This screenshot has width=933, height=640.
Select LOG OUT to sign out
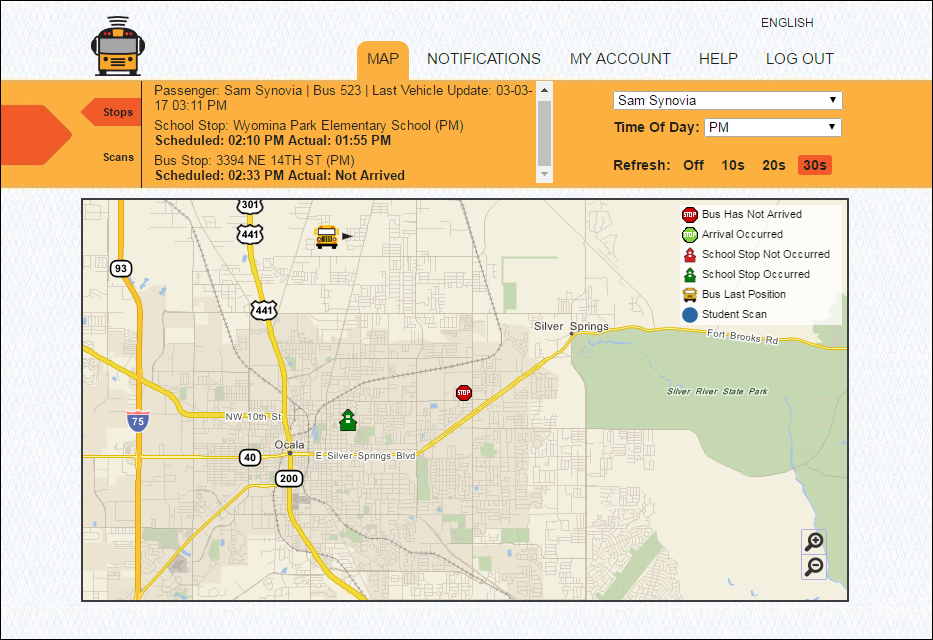click(799, 59)
